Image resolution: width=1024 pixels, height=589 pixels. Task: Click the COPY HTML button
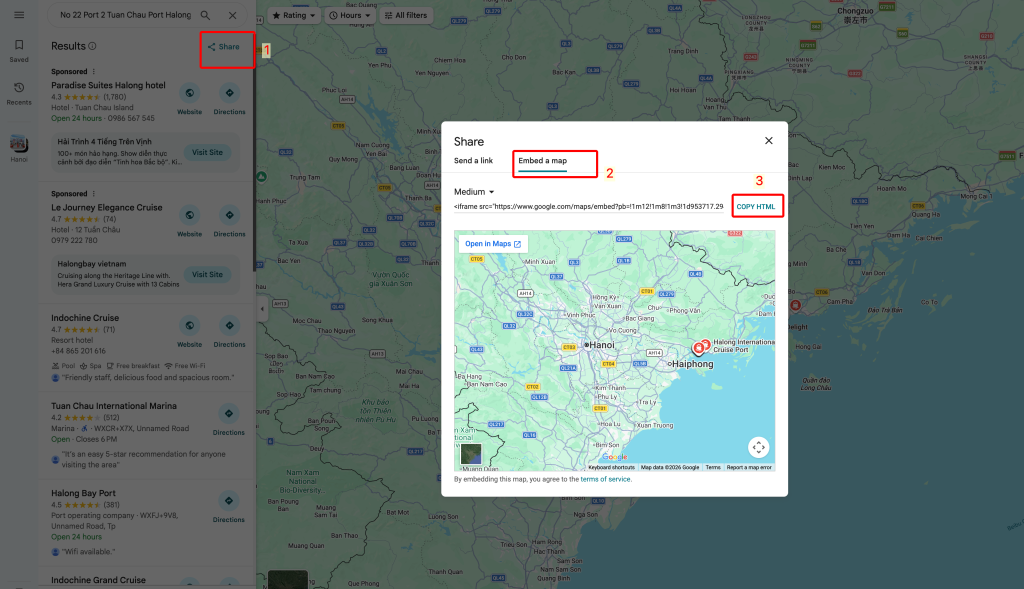pyautogui.click(x=755, y=207)
